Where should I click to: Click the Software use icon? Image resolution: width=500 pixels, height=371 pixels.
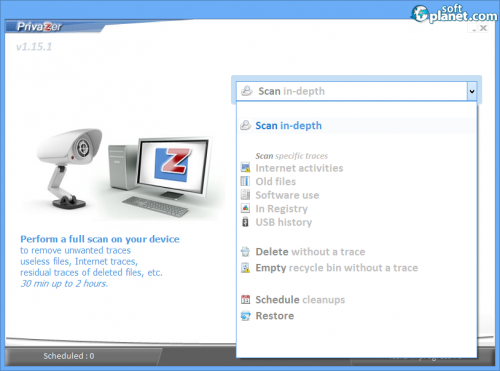click(245, 195)
